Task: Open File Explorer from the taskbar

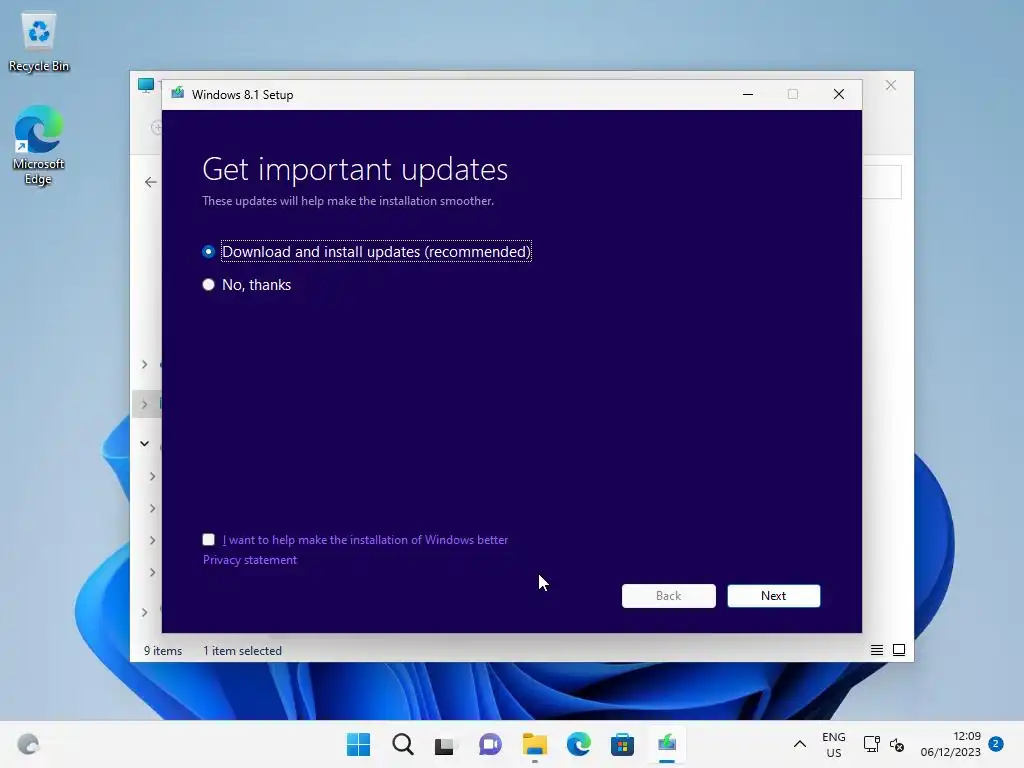Action: (x=534, y=744)
